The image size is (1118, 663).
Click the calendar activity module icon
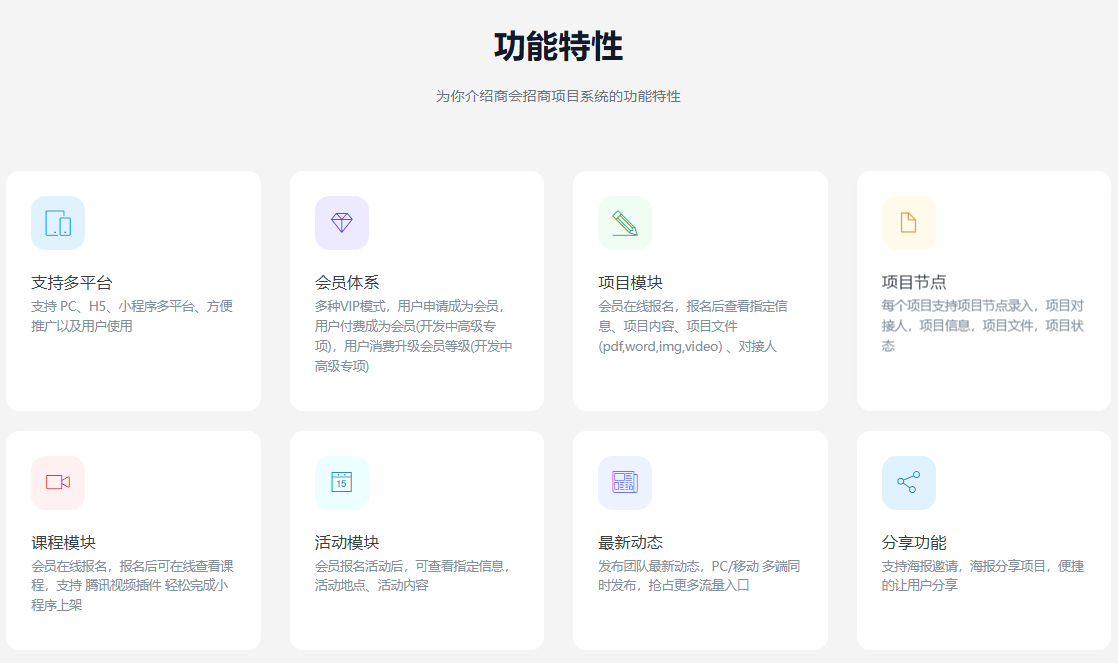pyautogui.click(x=342, y=483)
